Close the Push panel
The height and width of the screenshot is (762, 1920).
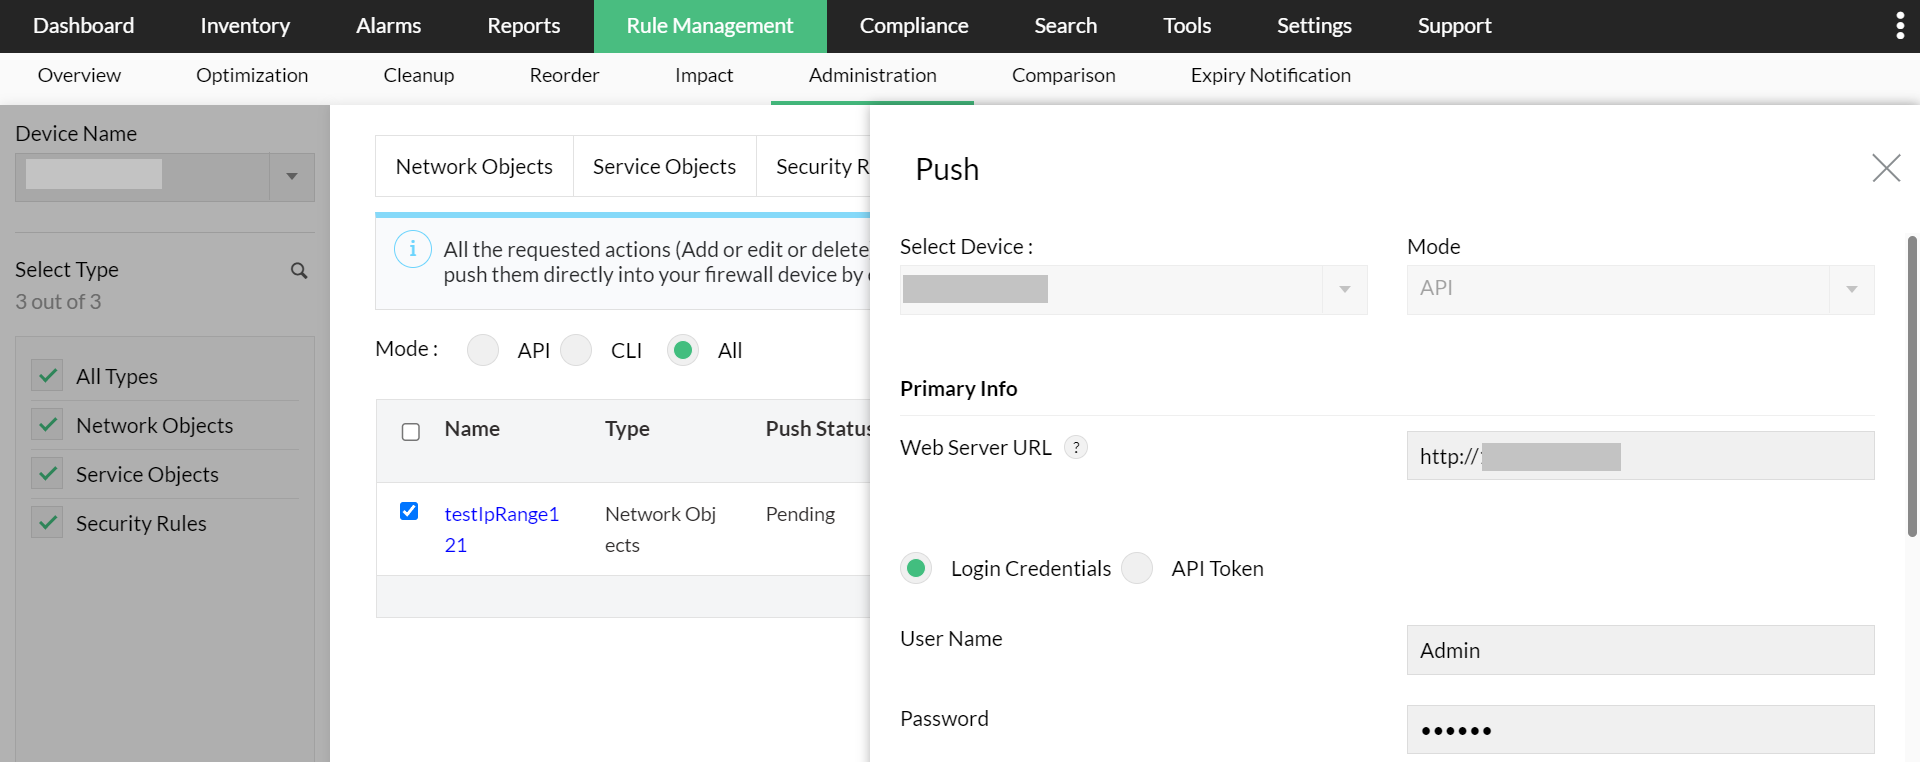[x=1886, y=168]
